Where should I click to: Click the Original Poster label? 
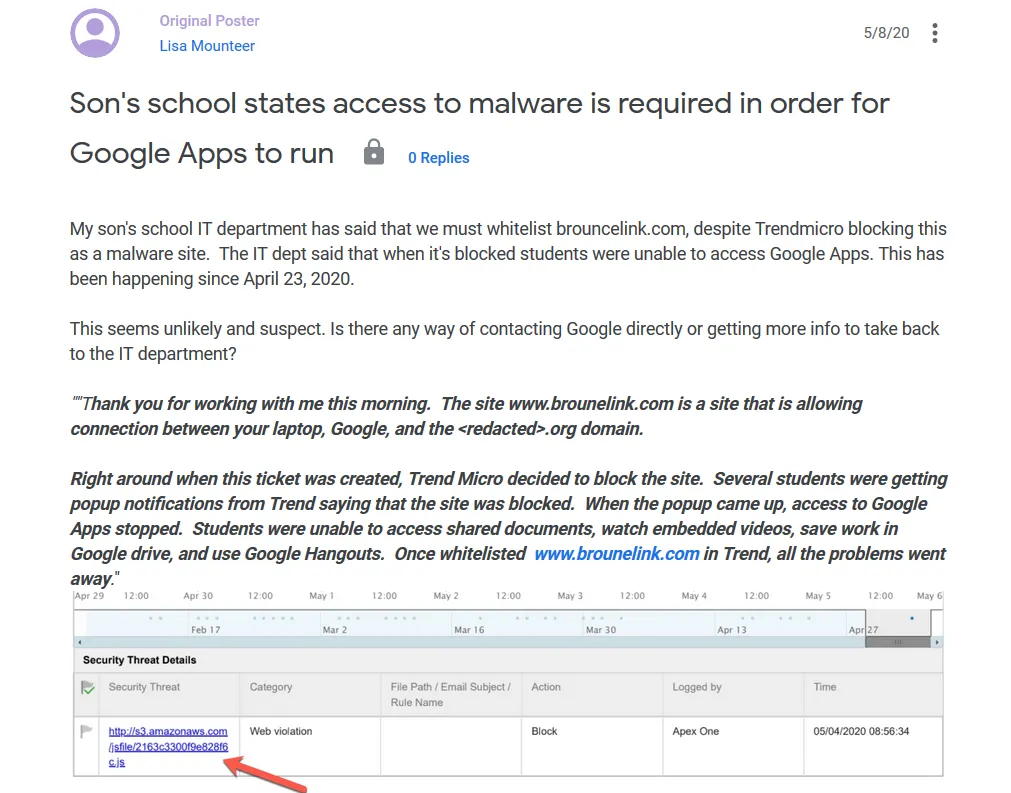click(x=210, y=21)
